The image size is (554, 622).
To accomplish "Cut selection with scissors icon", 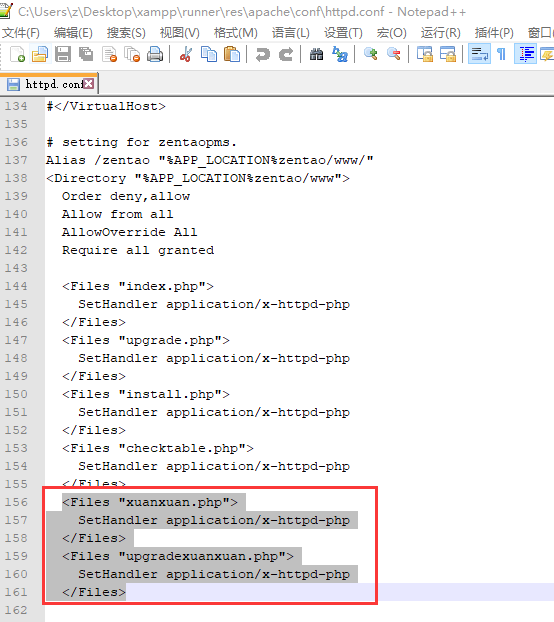I will click(x=186, y=54).
